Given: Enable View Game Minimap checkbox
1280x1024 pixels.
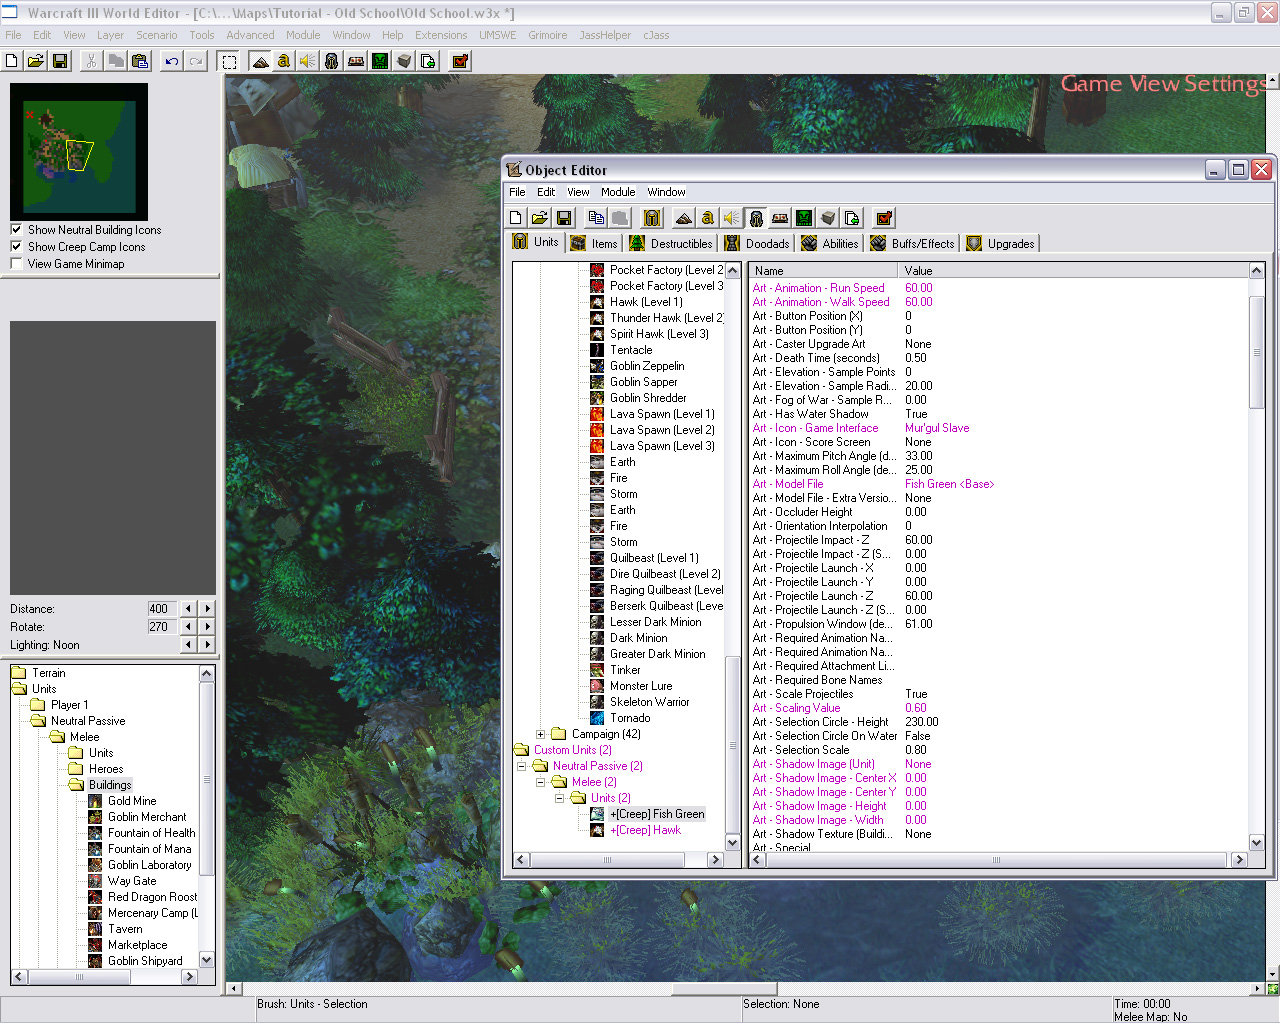Looking at the screenshot, I should [x=16, y=263].
